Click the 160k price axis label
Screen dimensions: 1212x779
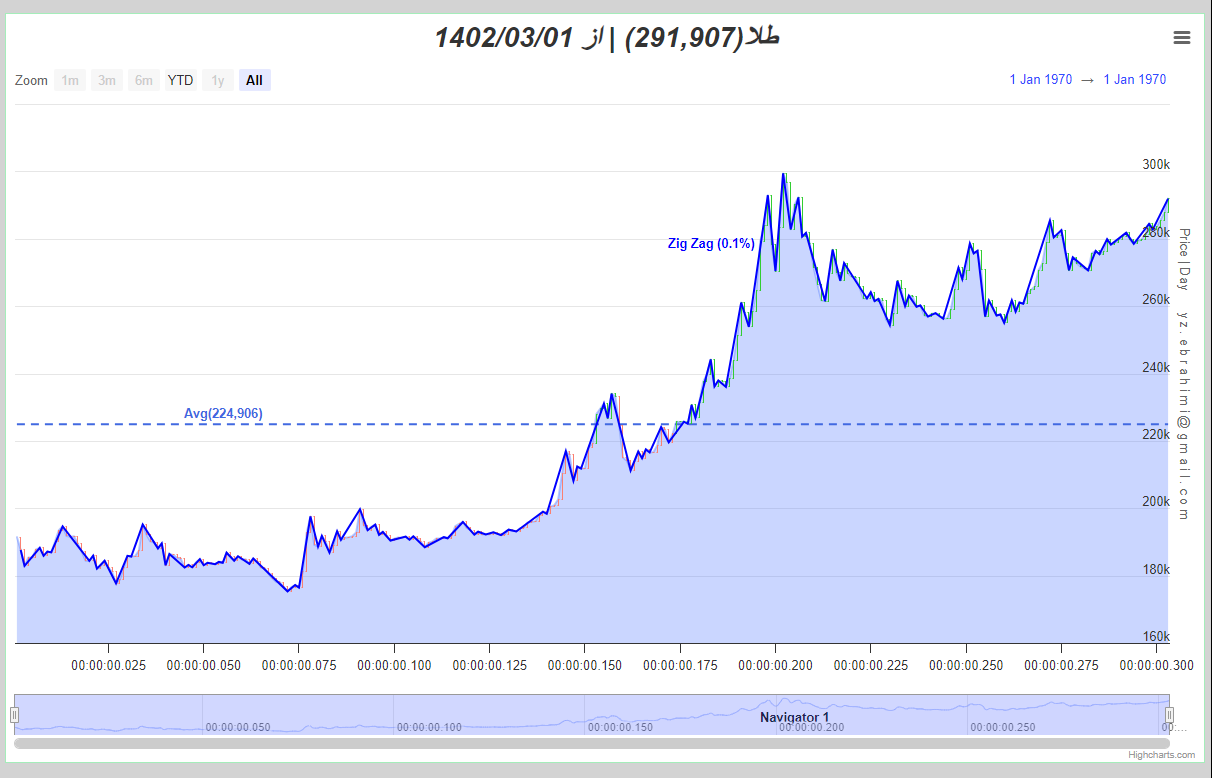pos(1156,637)
